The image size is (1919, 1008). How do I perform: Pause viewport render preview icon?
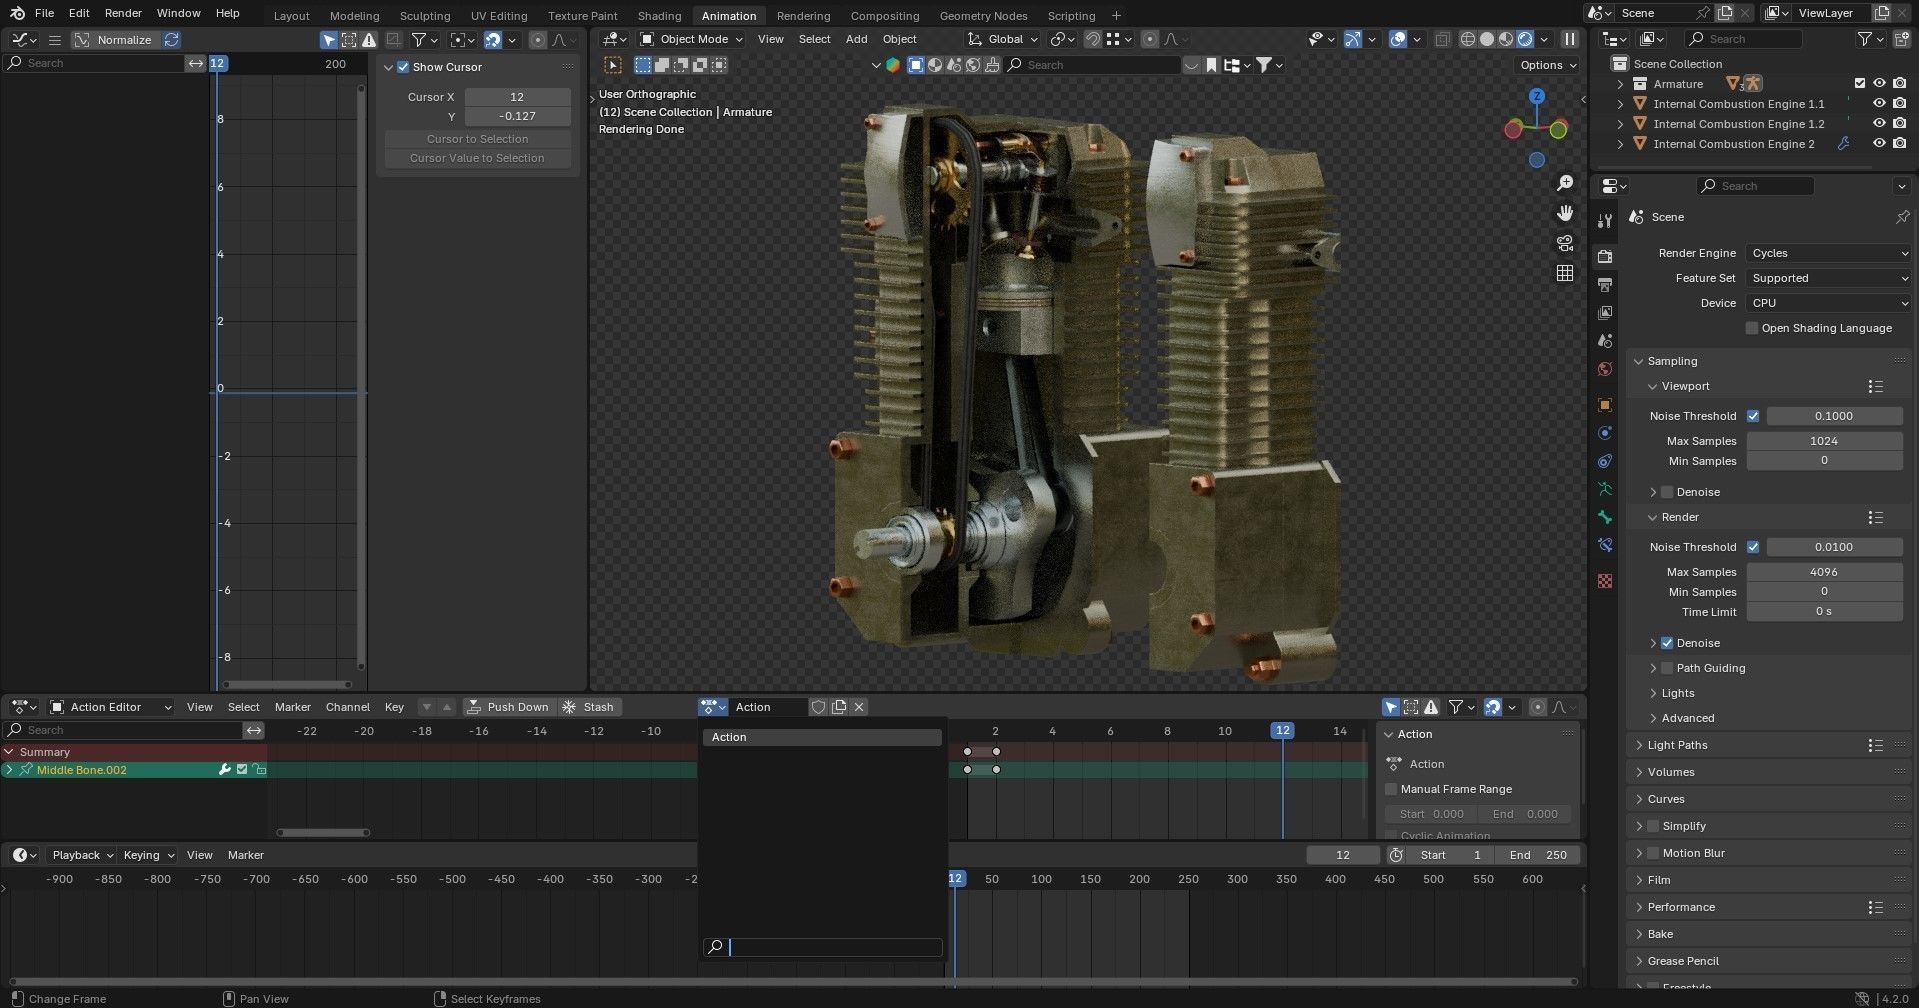(x=1570, y=39)
